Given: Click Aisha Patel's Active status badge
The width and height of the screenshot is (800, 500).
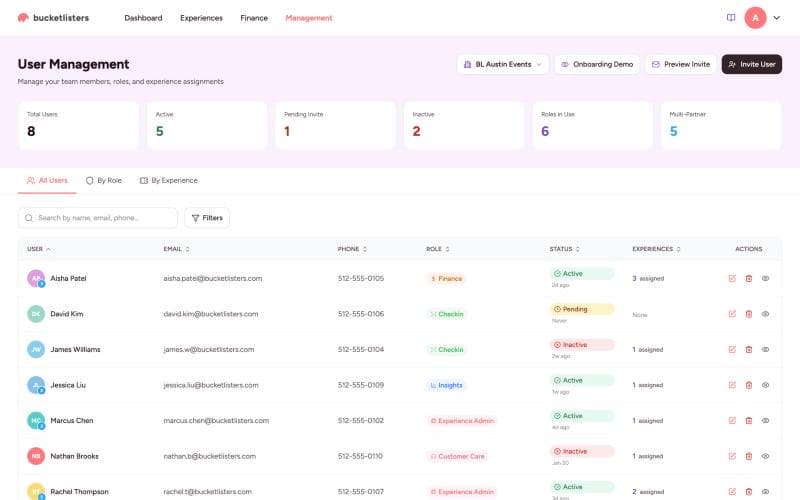Looking at the screenshot, I should pyautogui.click(x=582, y=274).
